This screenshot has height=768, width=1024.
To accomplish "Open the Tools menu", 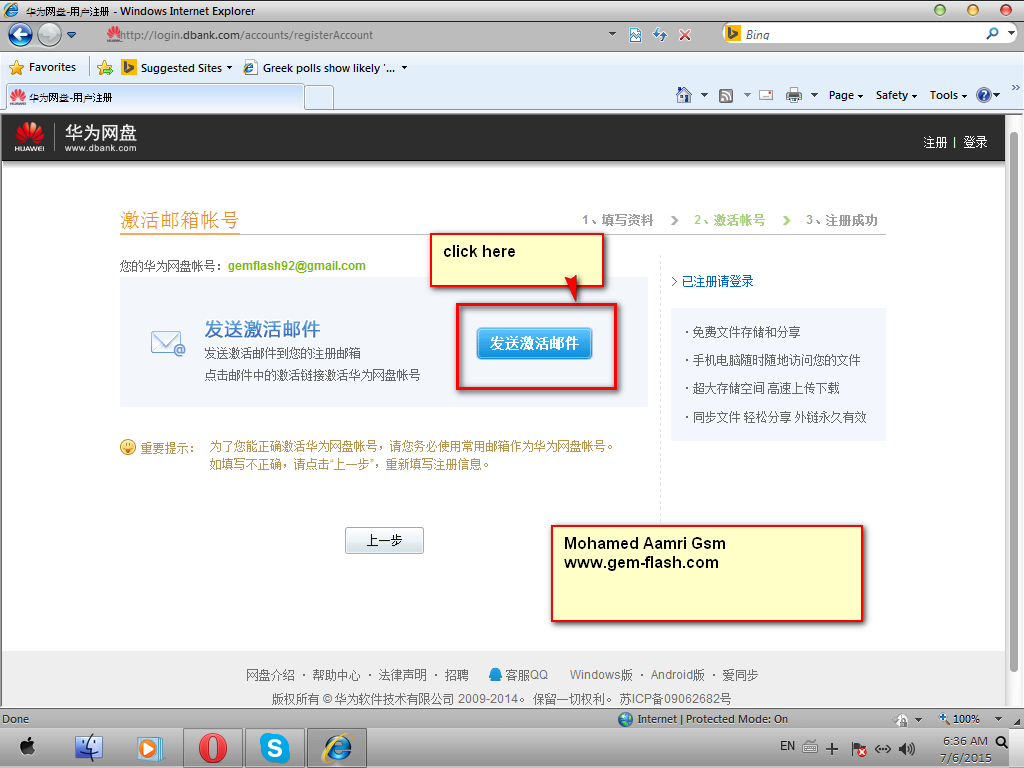I will pos(948,95).
